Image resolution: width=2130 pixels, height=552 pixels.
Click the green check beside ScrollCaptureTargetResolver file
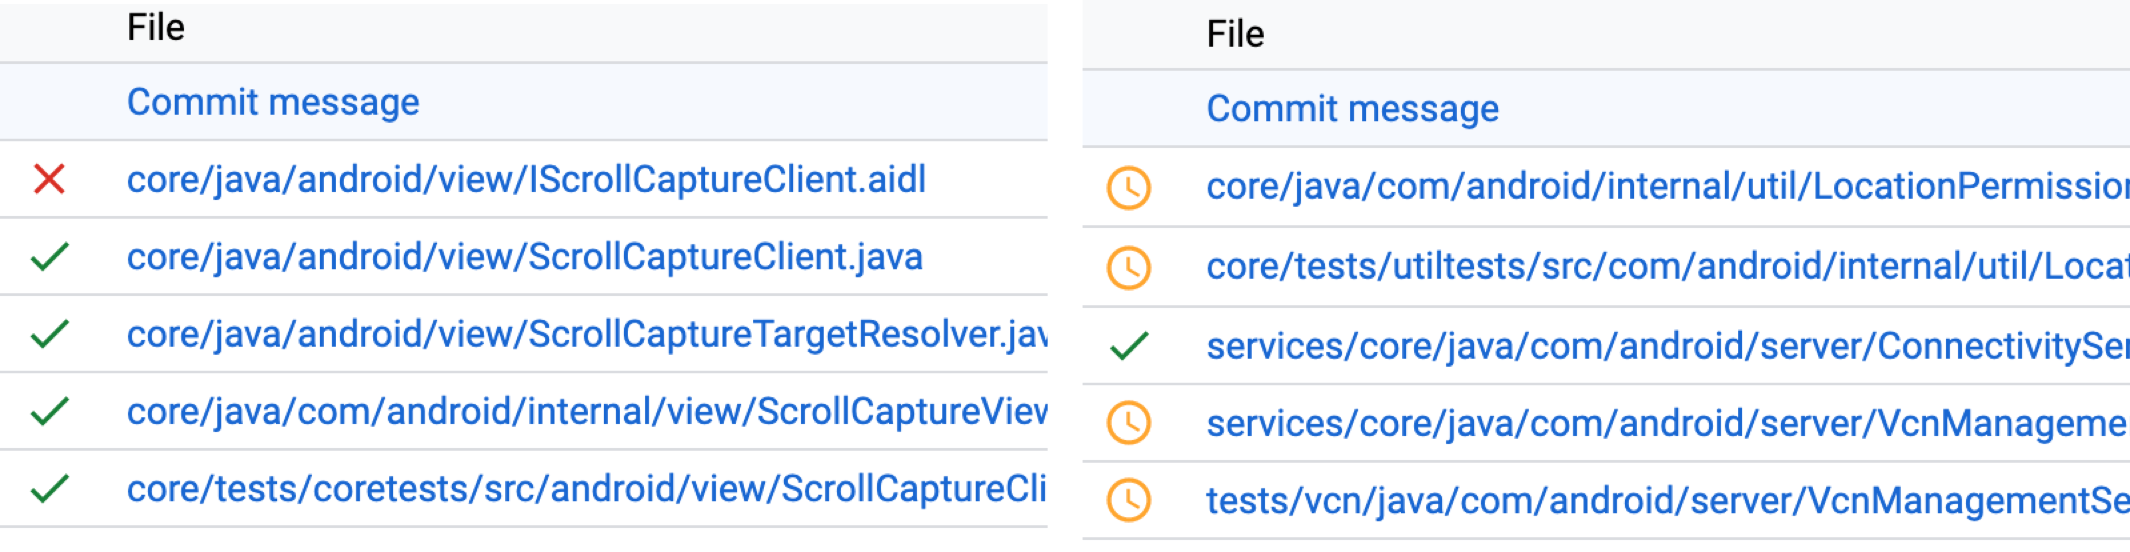point(49,334)
